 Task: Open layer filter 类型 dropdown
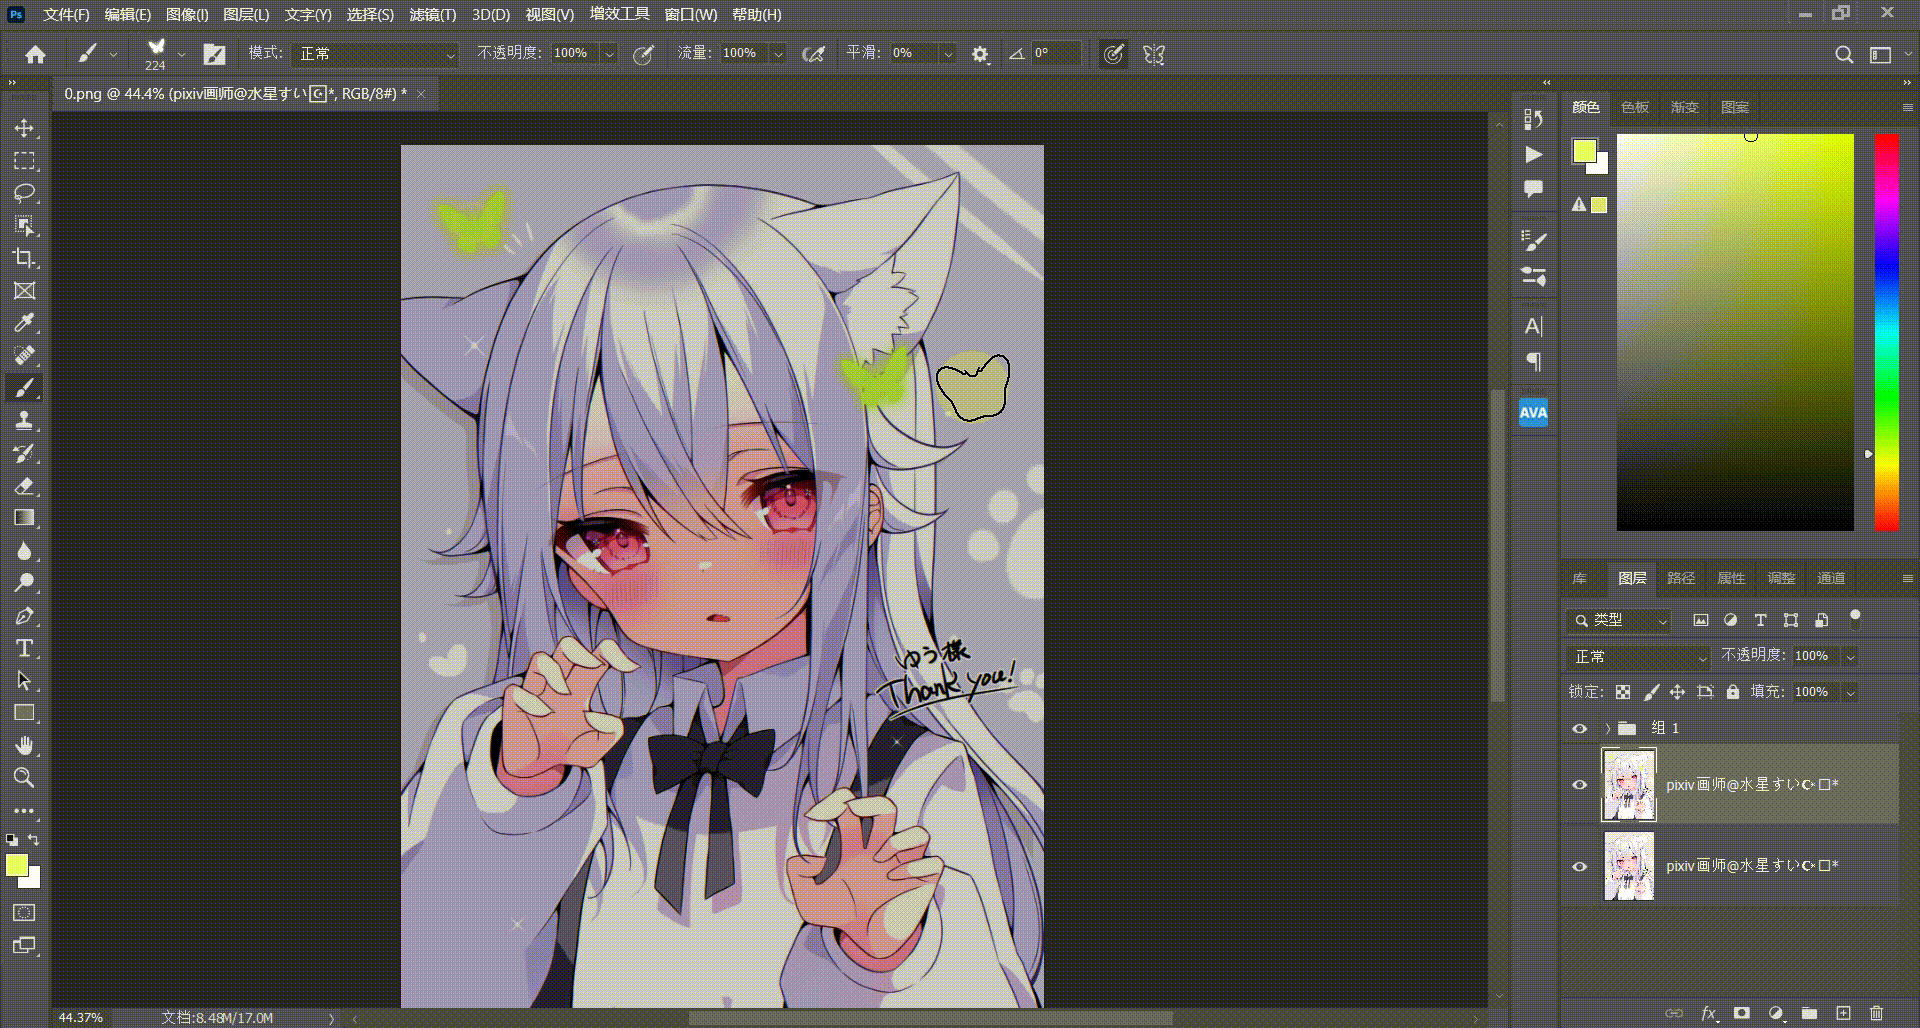[x=1619, y=620]
